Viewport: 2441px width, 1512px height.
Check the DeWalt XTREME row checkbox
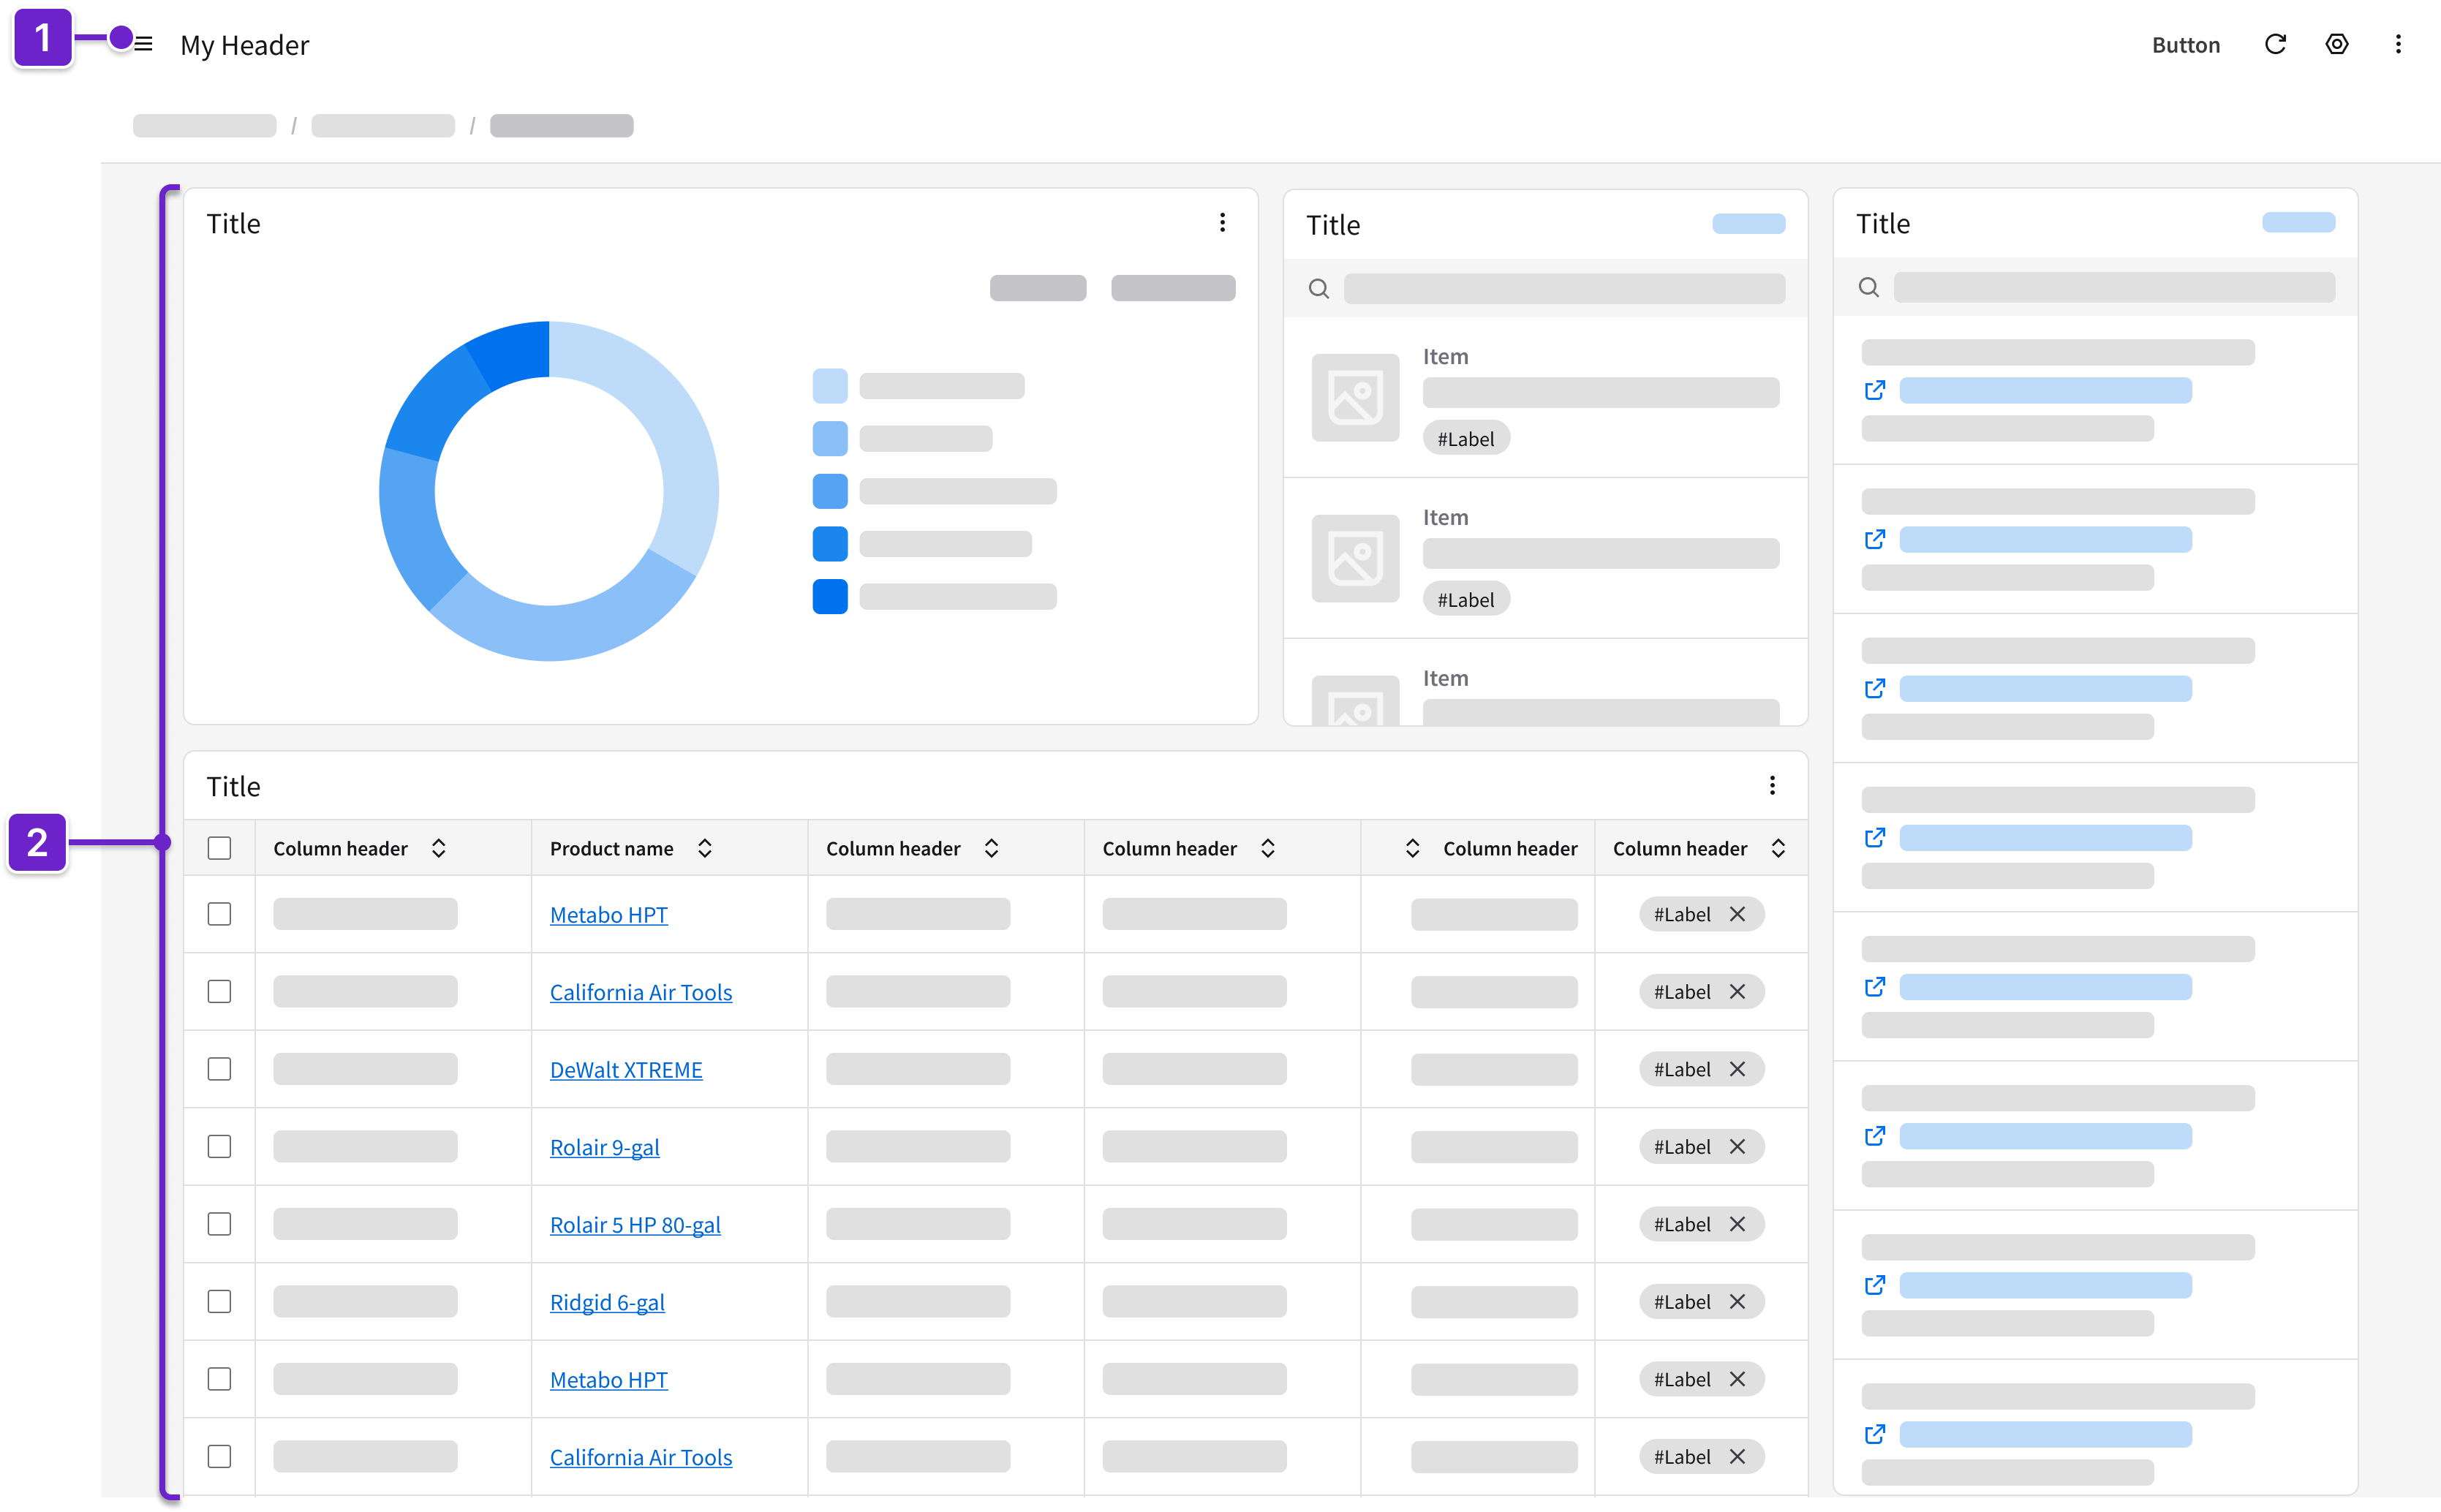[219, 1069]
